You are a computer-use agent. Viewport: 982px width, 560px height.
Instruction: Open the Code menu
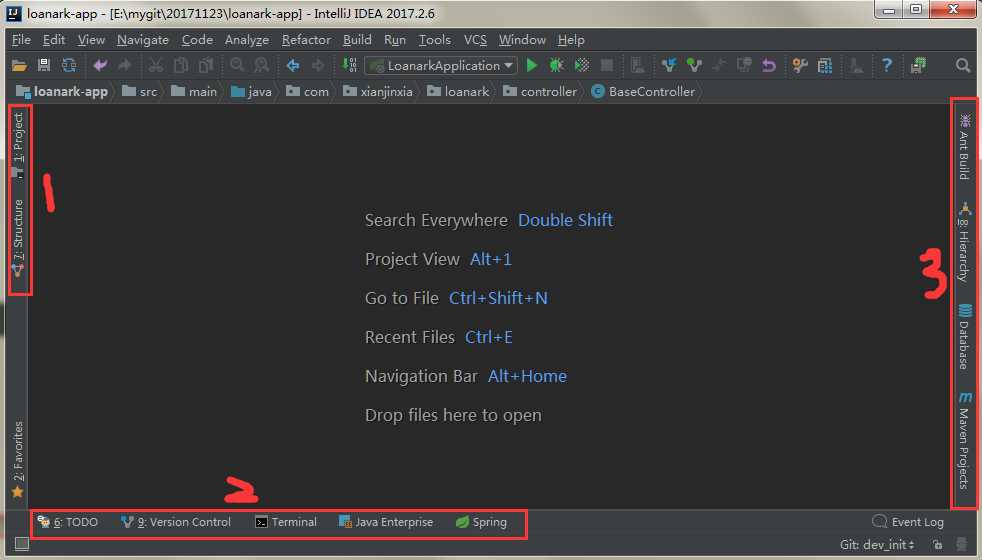point(197,39)
